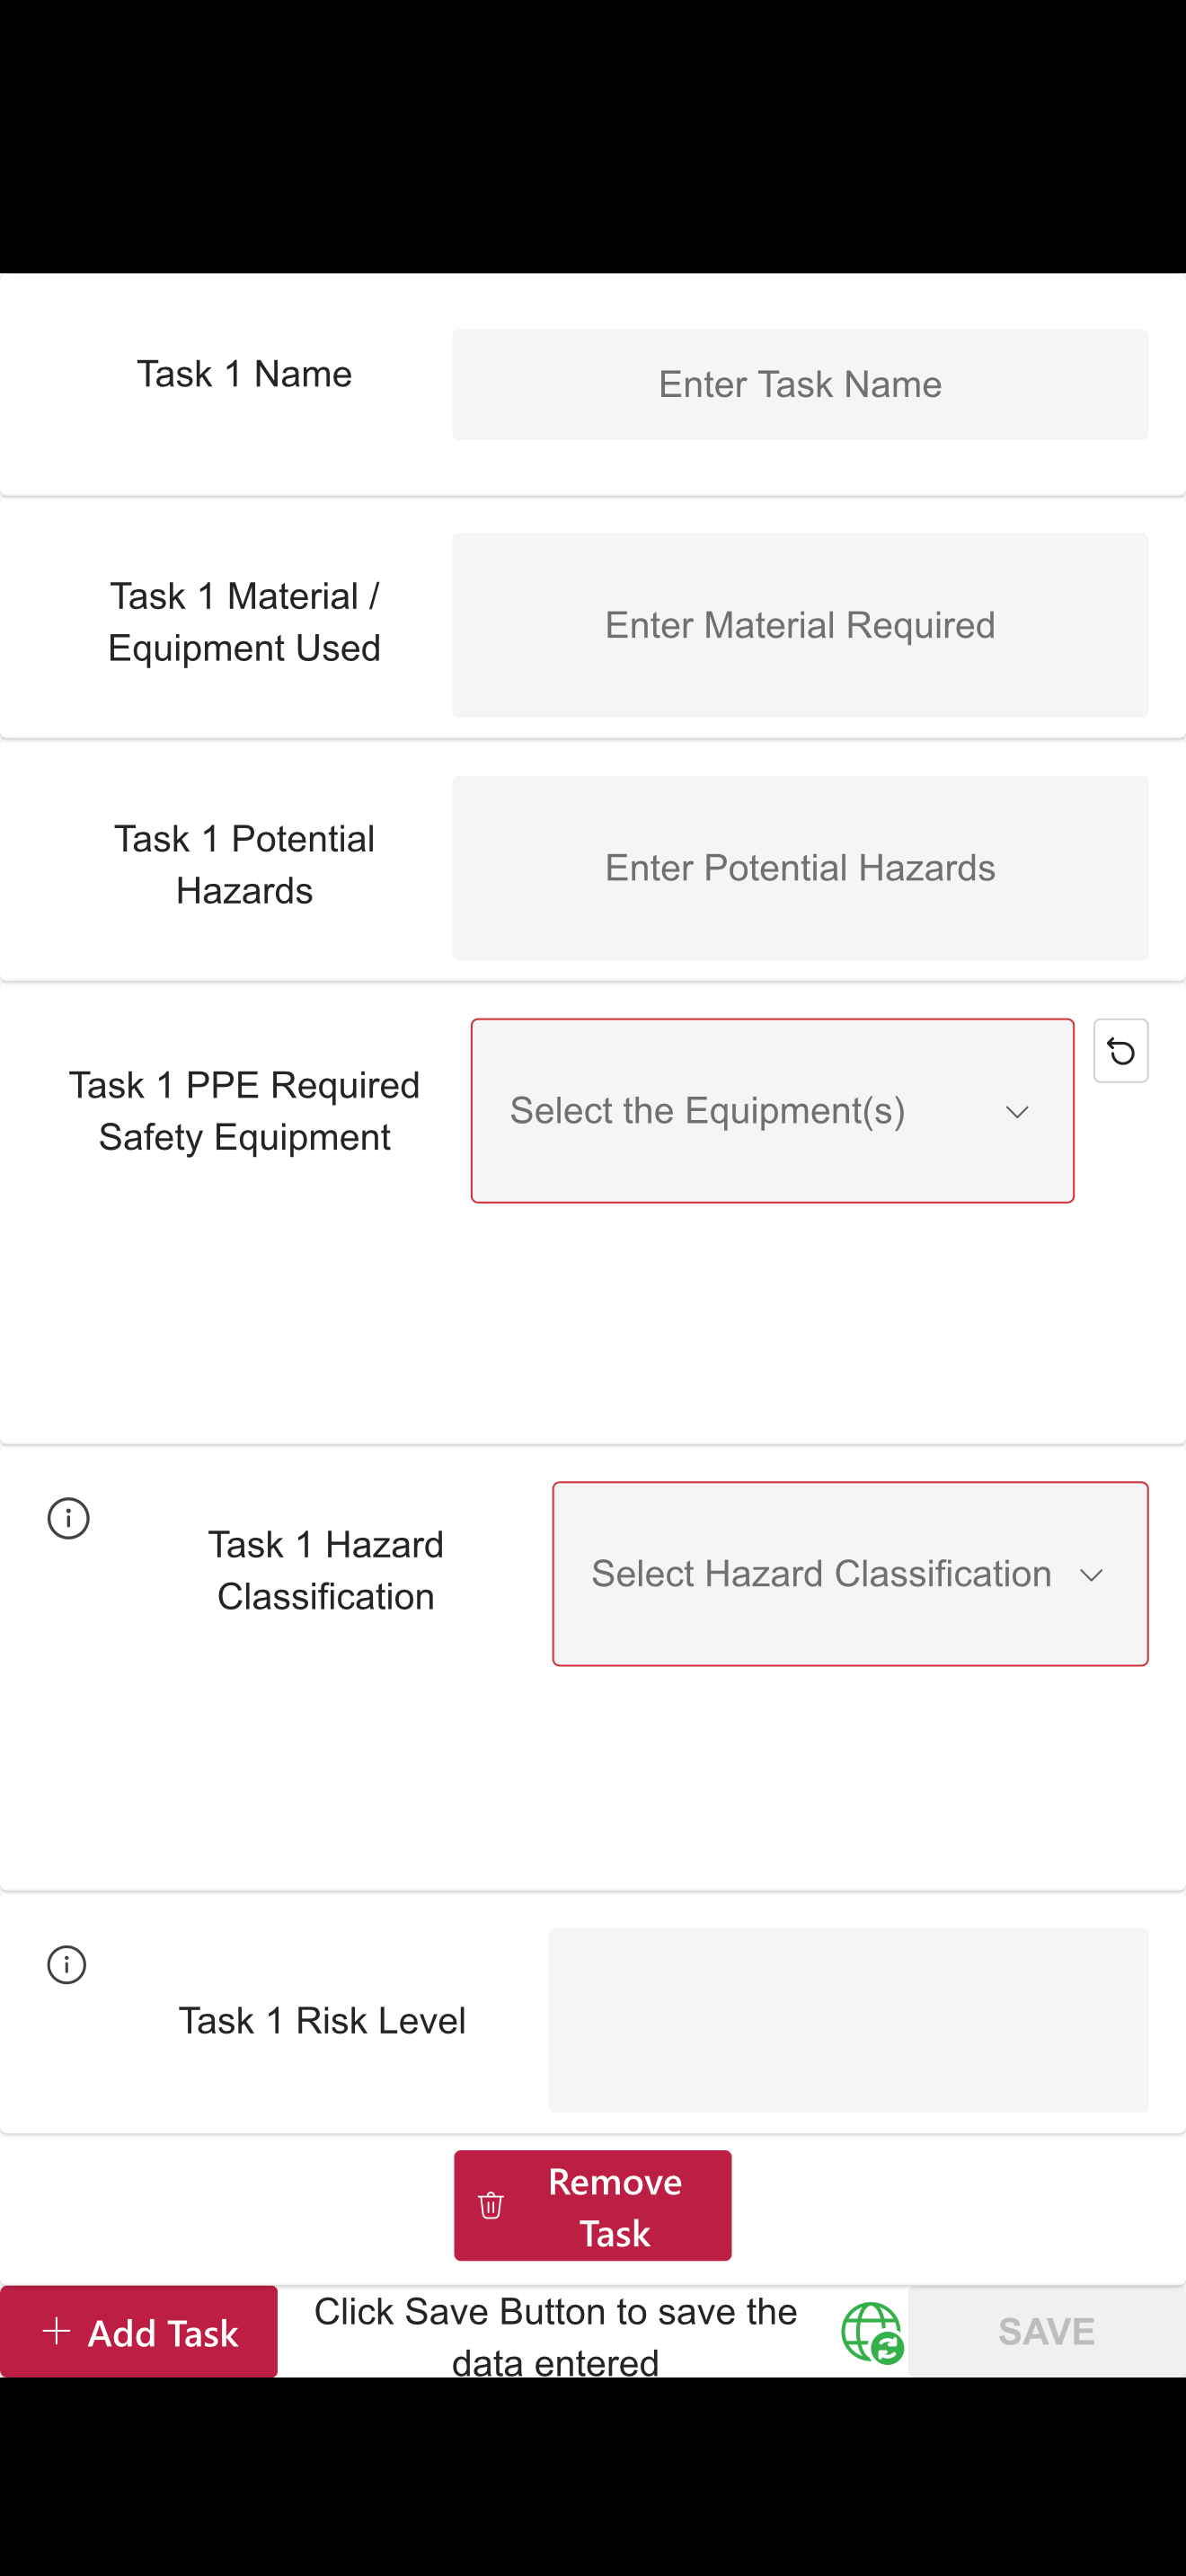Click the chevron in the Select the Equipment(s) dropdown
The width and height of the screenshot is (1186, 2576).
point(1017,1112)
